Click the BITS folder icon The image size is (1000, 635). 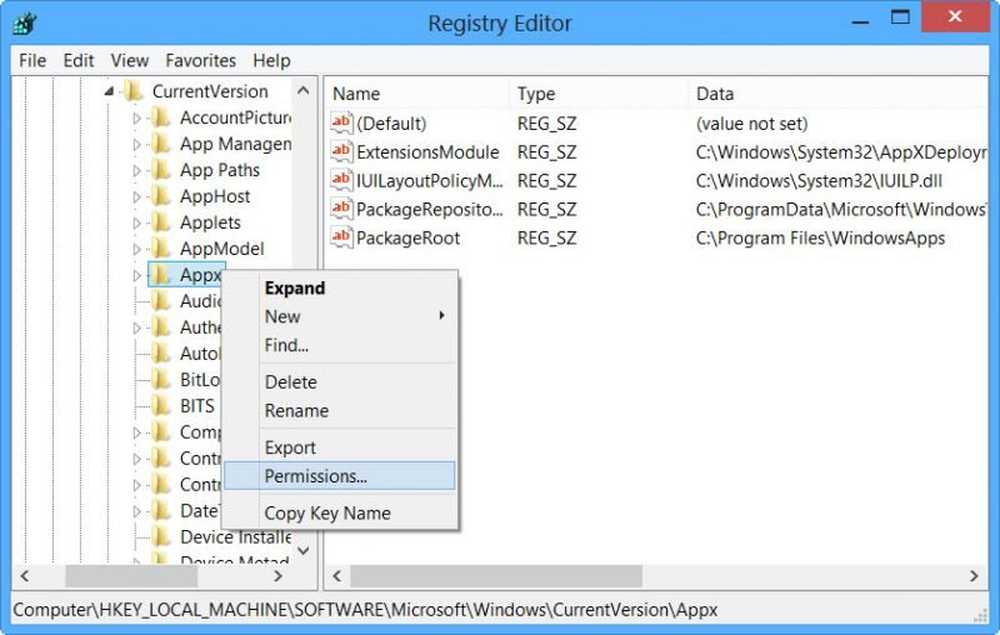161,405
